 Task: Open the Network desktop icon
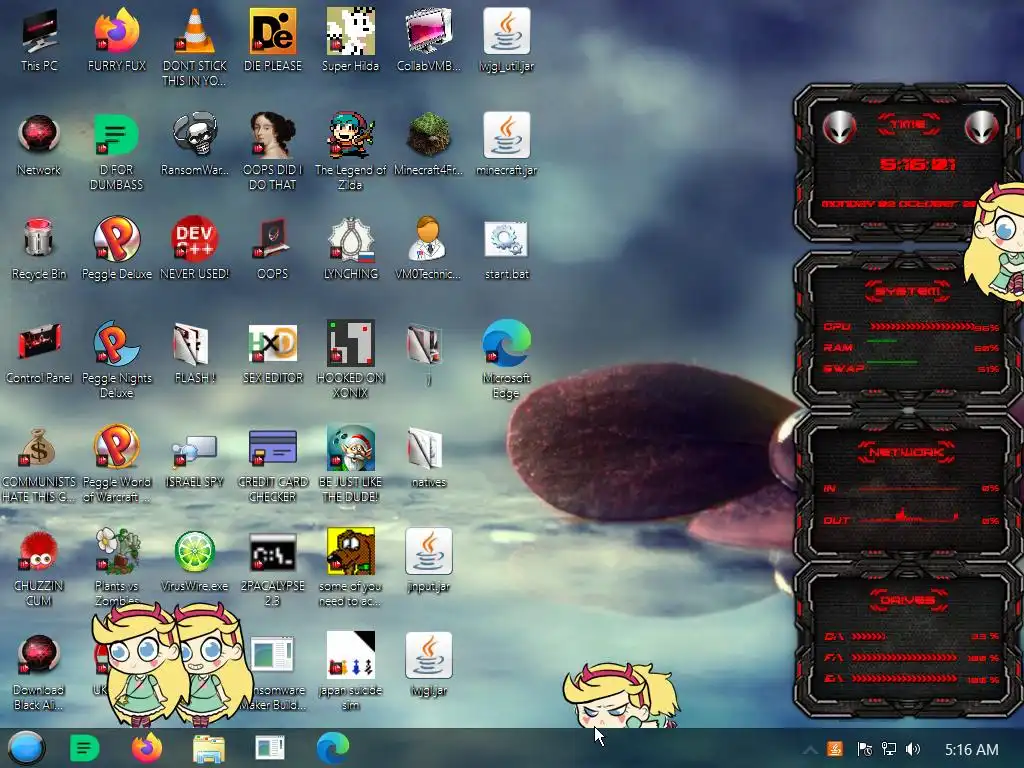click(39, 145)
